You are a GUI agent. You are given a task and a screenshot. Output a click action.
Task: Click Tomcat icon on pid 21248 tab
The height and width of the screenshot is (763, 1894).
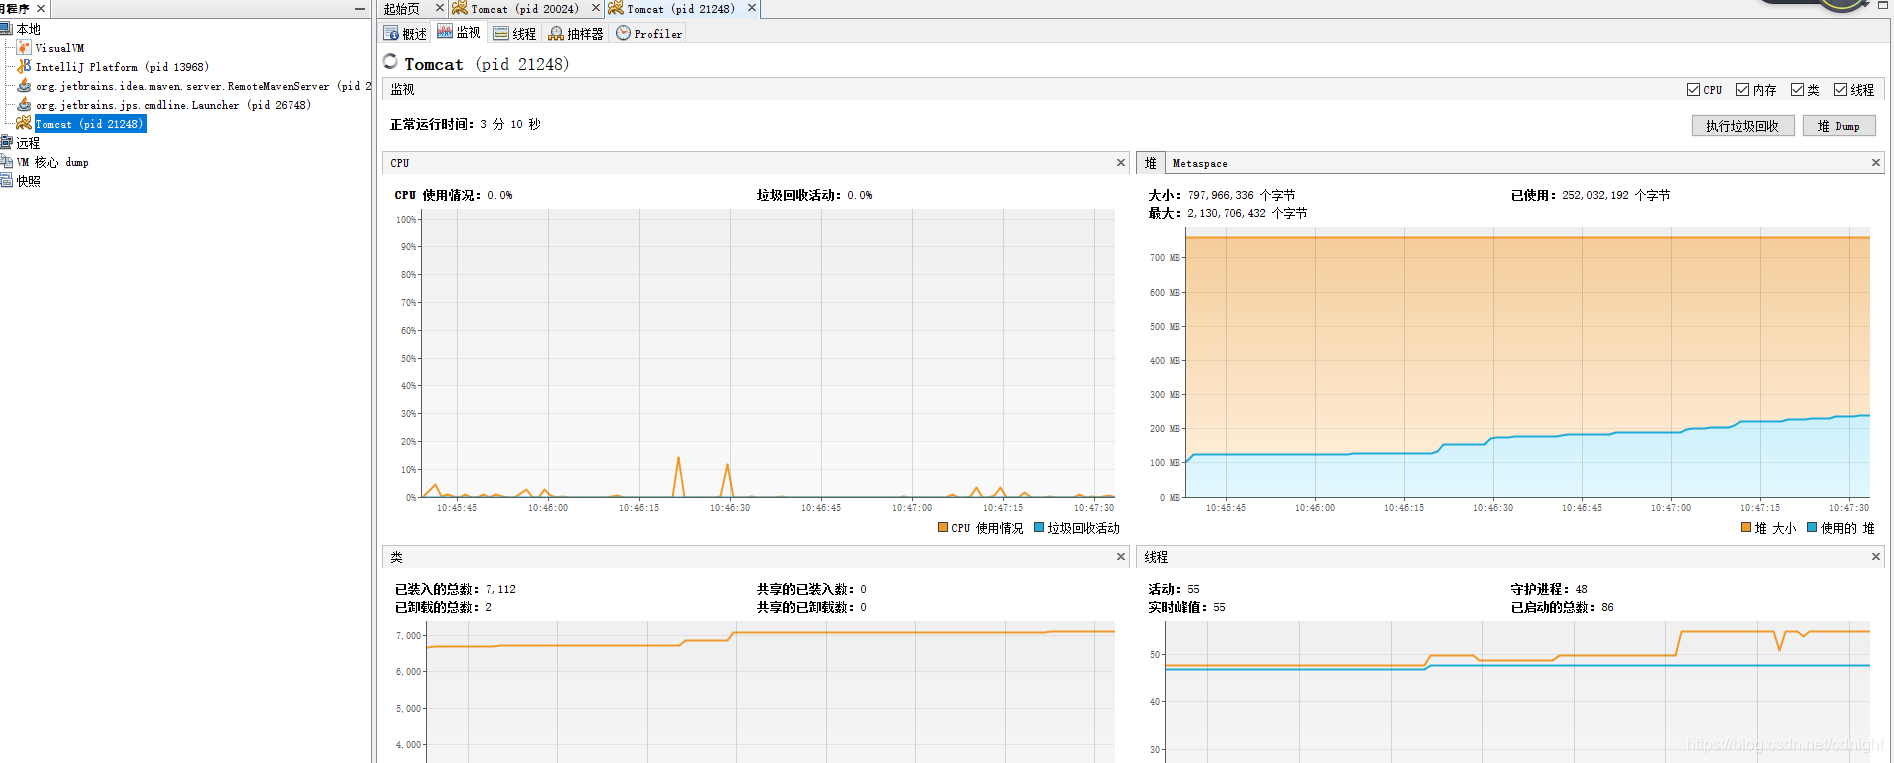(616, 8)
